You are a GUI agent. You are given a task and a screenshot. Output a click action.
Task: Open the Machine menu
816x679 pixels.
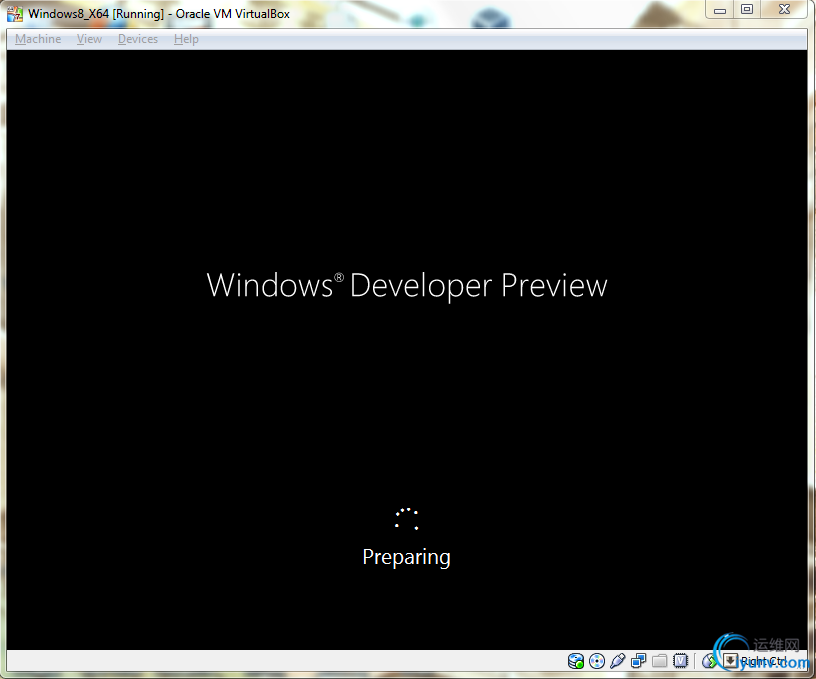[x=38, y=39]
